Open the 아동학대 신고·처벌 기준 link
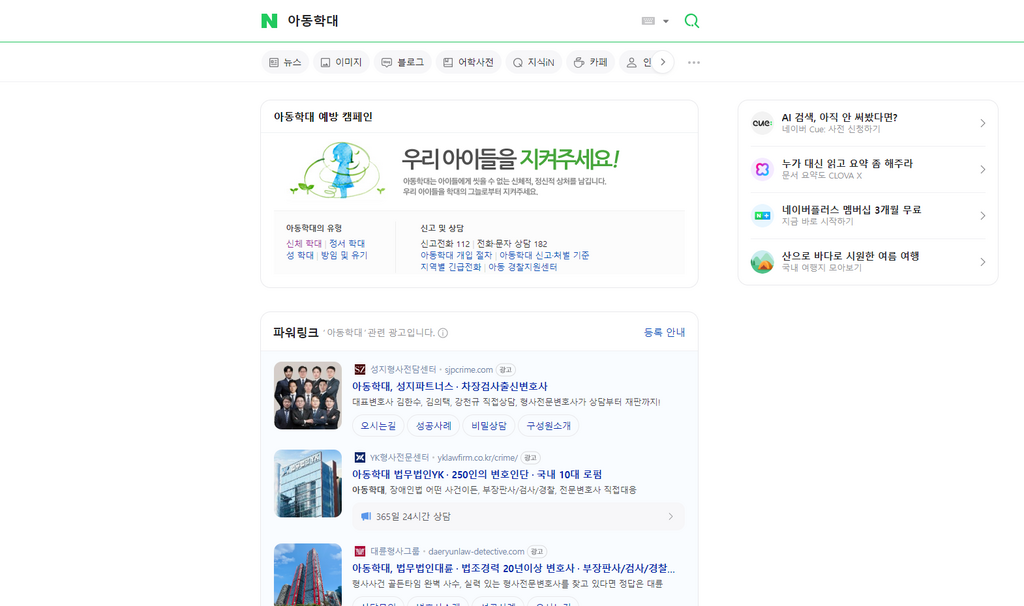The image size is (1024, 606). 544,255
